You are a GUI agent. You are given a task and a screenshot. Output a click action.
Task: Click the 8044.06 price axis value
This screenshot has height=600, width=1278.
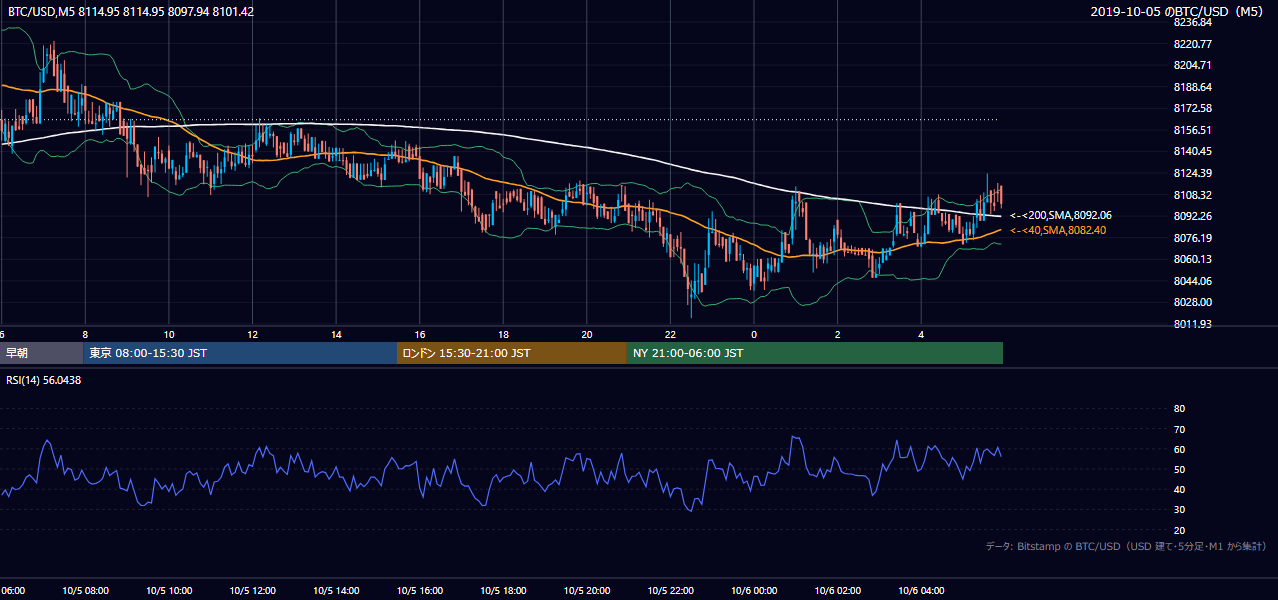coord(1192,281)
